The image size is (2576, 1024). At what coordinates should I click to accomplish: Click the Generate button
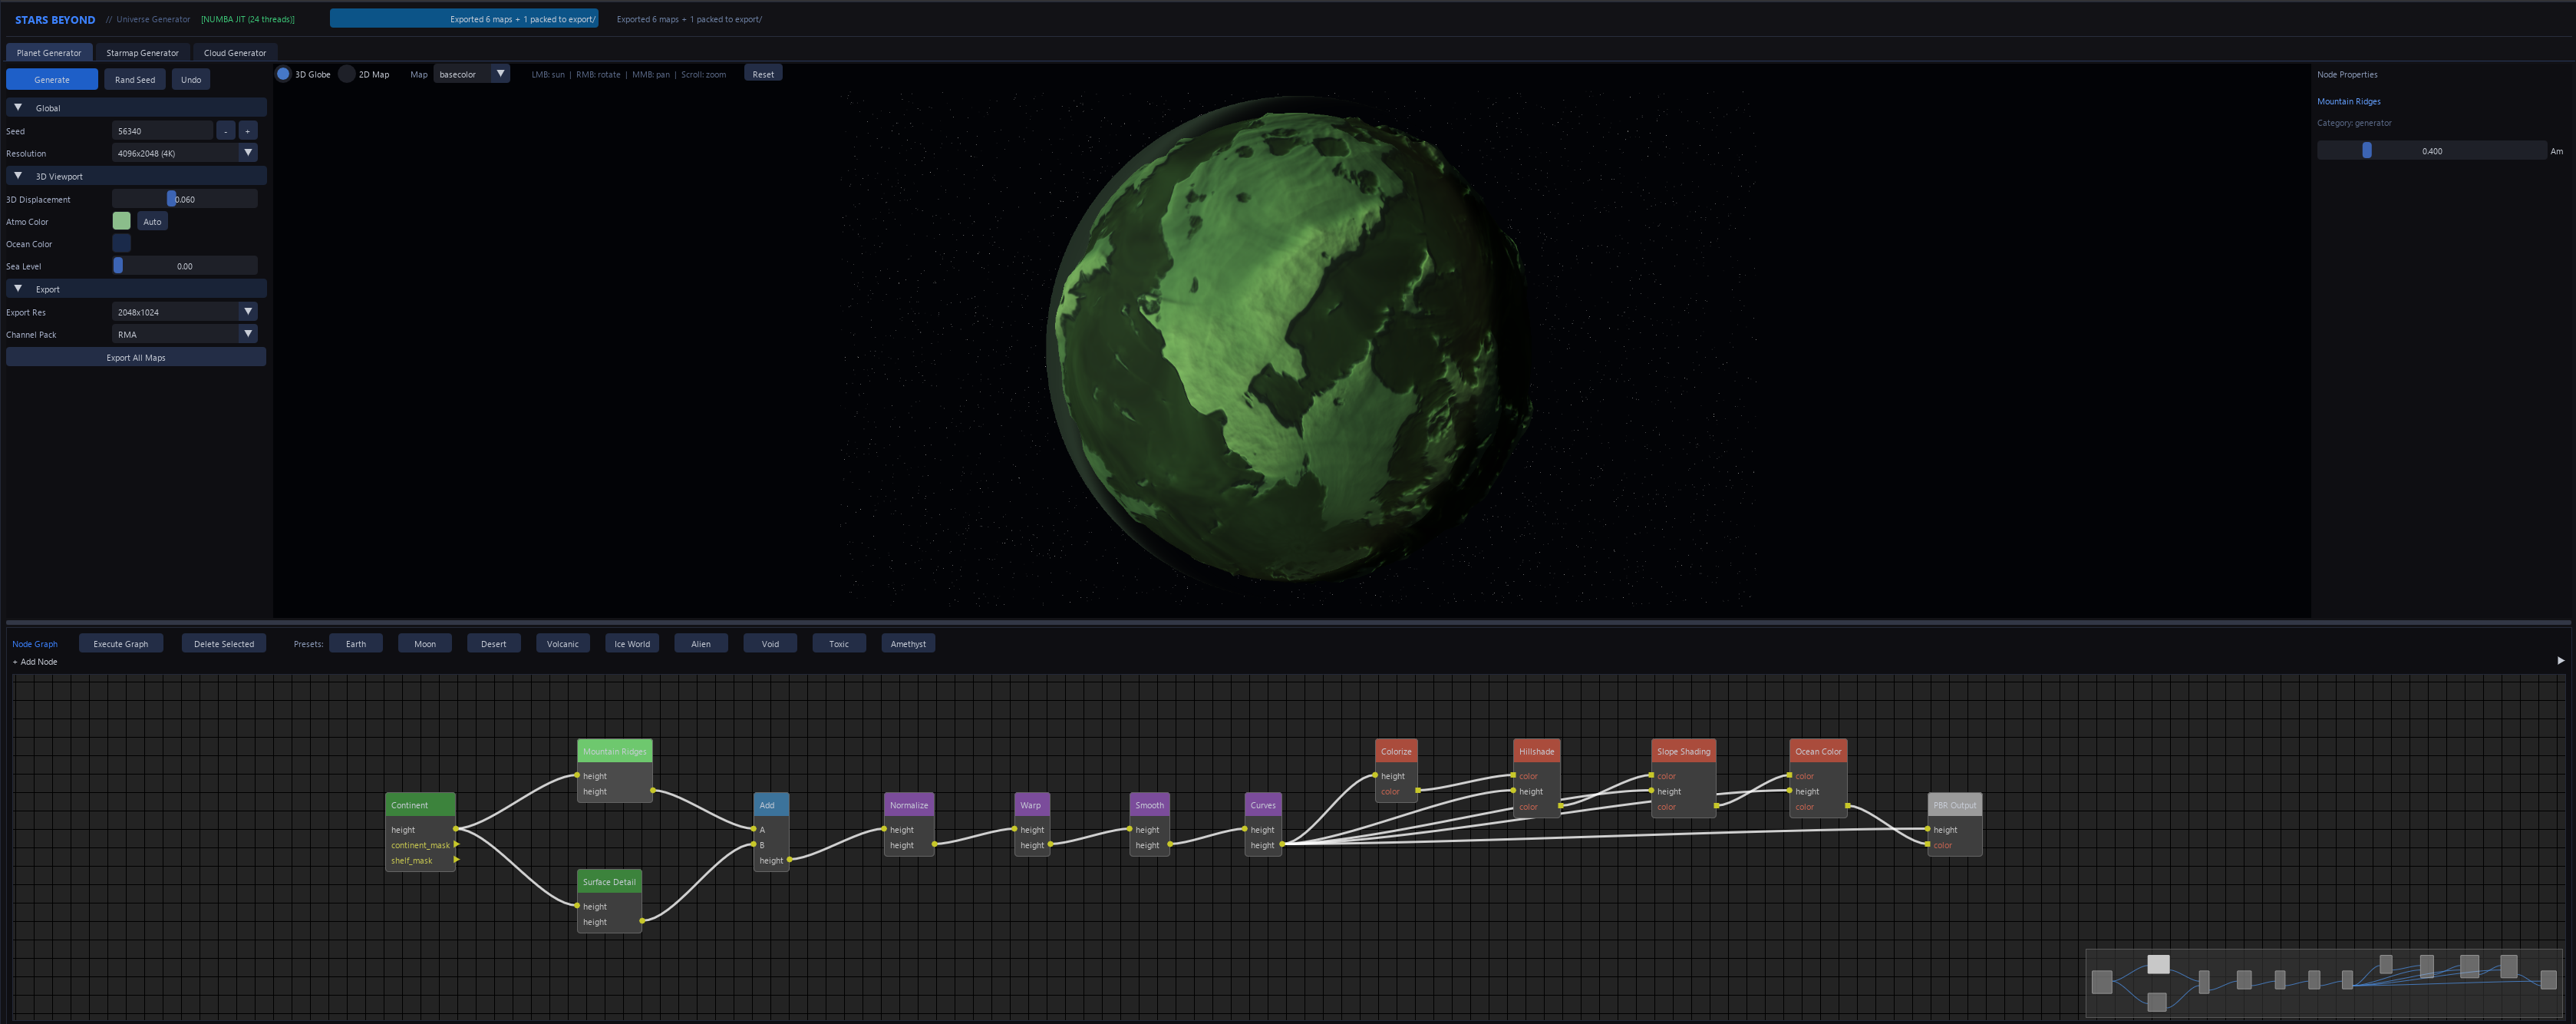tap(51, 79)
